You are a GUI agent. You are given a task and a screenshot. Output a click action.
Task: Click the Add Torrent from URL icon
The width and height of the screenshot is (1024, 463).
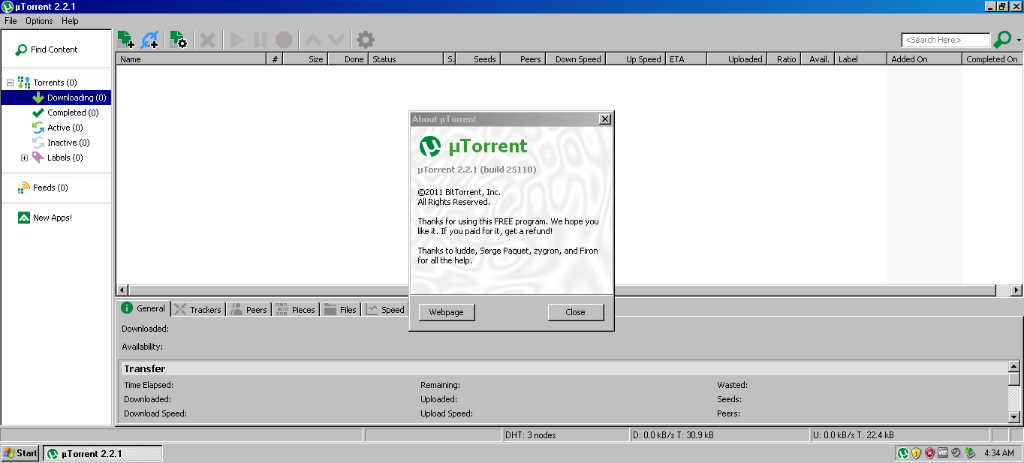(x=150, y=40)
